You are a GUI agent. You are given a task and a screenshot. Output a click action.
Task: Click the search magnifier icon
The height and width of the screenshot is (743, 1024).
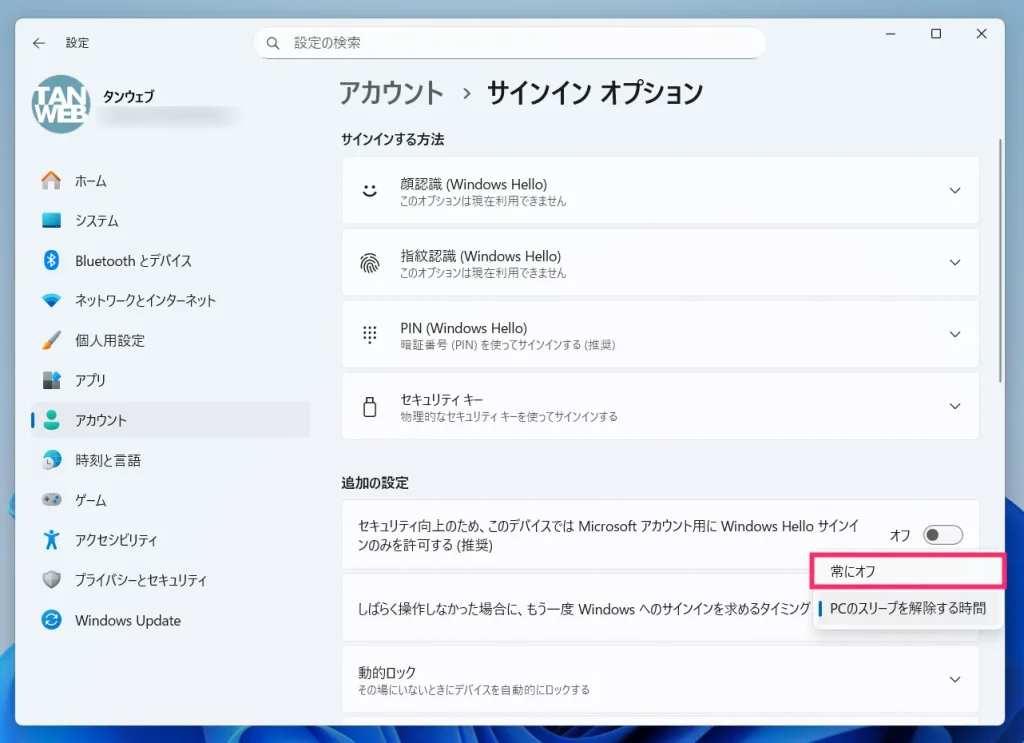click(x=273, y=43)
